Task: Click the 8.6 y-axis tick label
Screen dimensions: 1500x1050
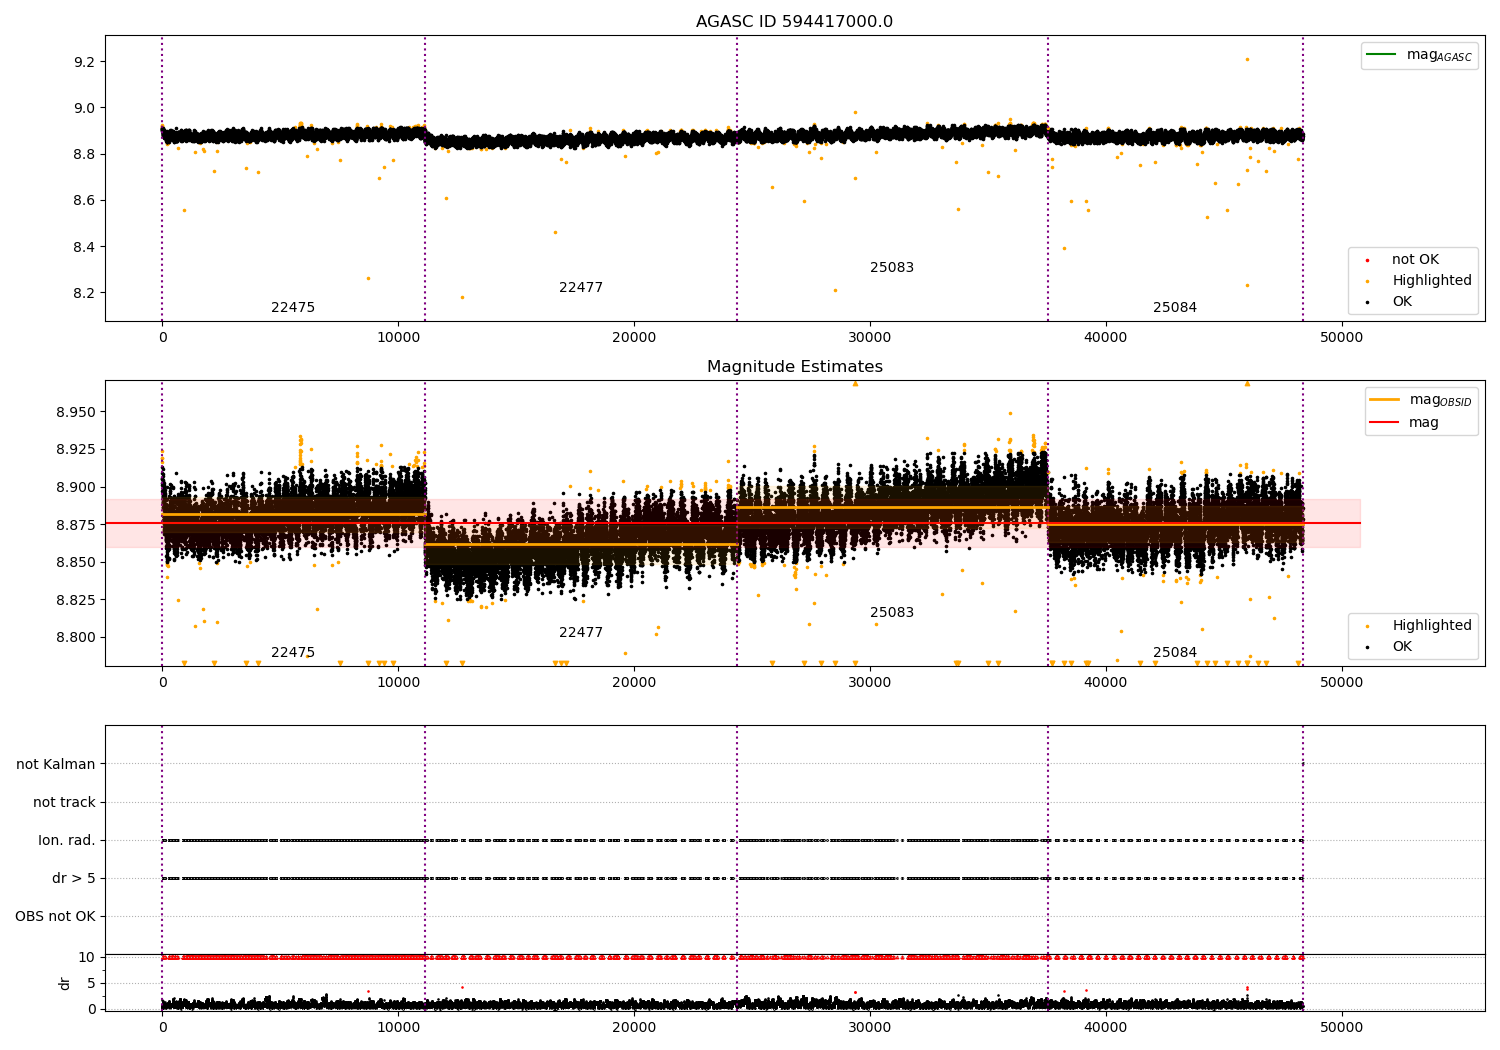Action: [x=84, y=201]
